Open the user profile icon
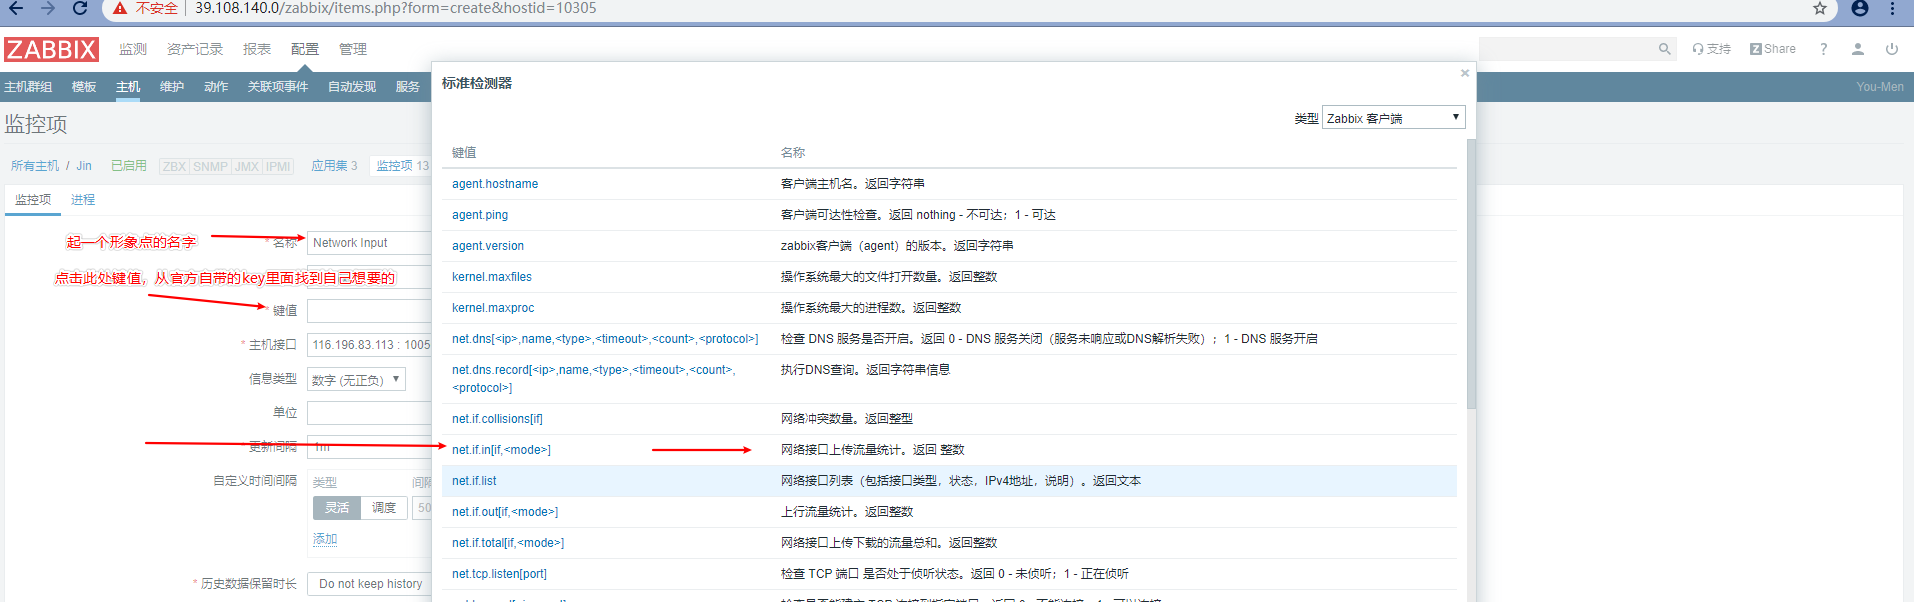The image size is (1914, 602). 1857,49
